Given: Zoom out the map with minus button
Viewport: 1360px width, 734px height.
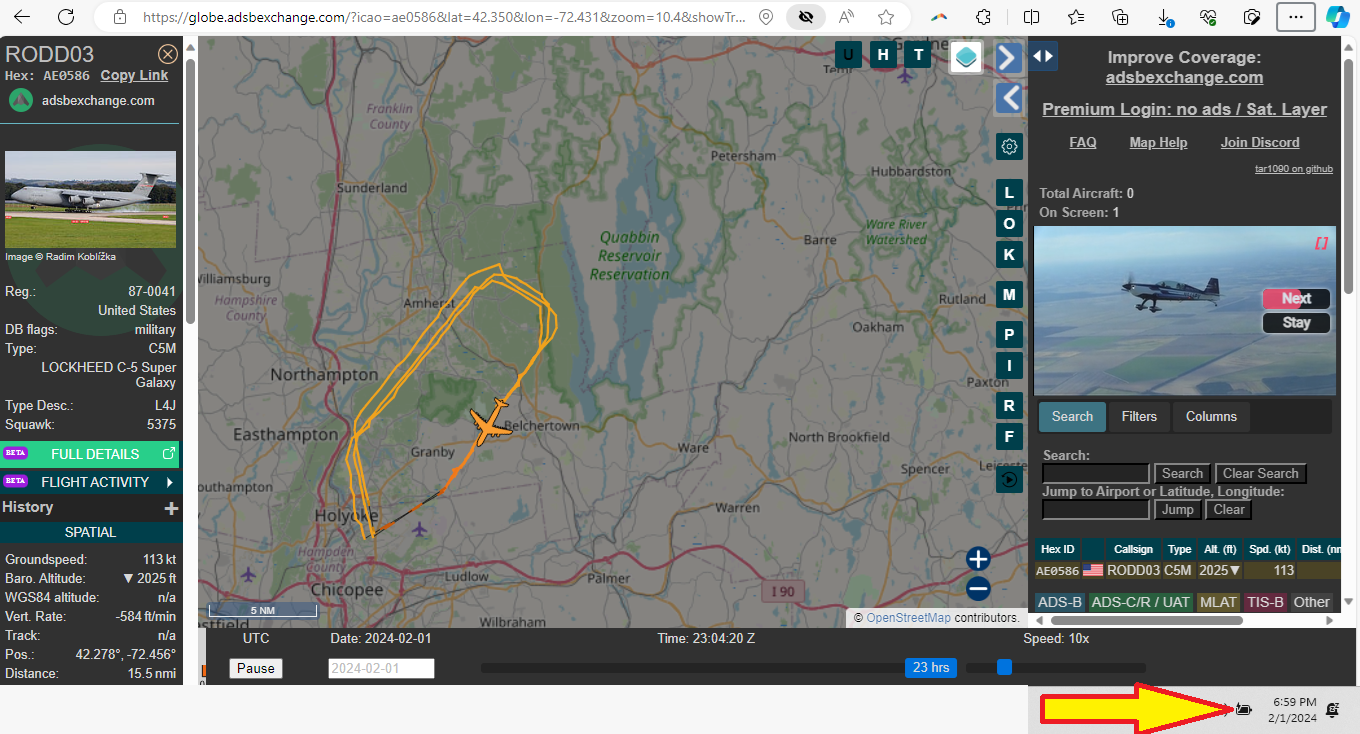Looking at the screenshot, I should coord(978,589).
